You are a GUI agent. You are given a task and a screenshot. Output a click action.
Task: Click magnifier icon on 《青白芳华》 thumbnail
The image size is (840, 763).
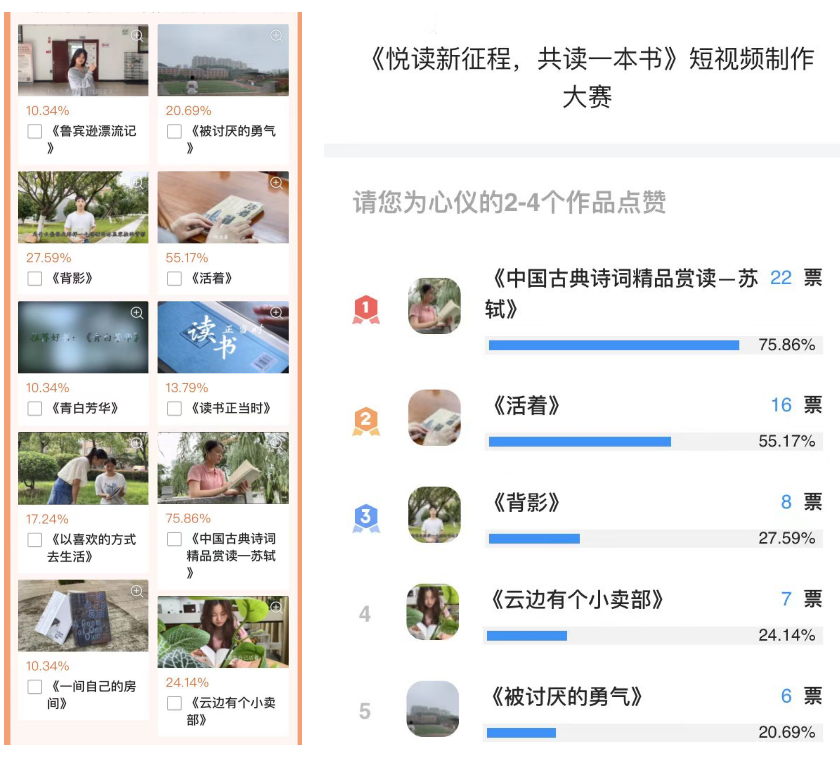(x=137, y=313)
